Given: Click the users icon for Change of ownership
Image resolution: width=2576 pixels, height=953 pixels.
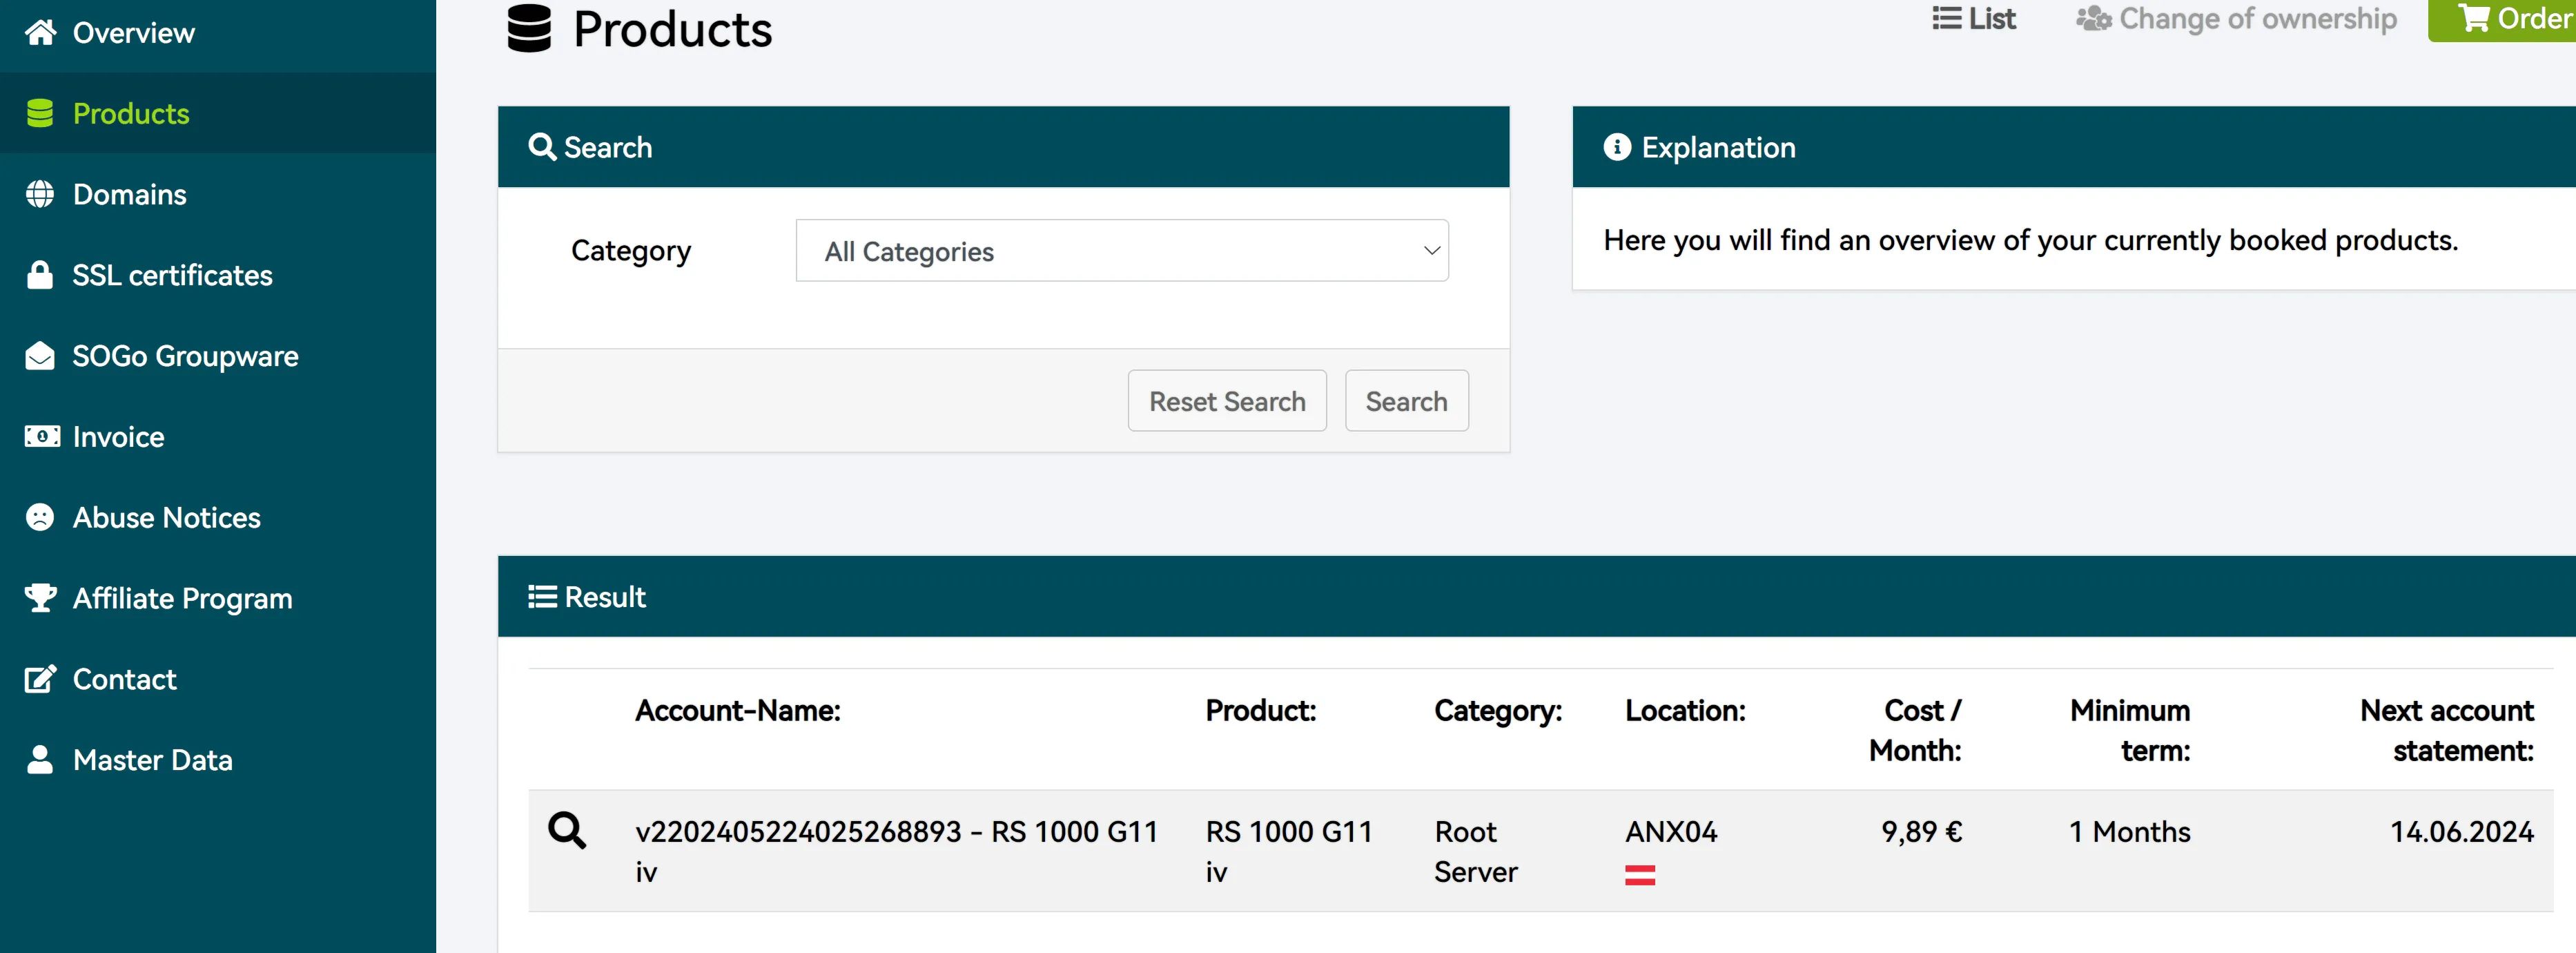Looking at the screenshot, I should [2094, 19].
